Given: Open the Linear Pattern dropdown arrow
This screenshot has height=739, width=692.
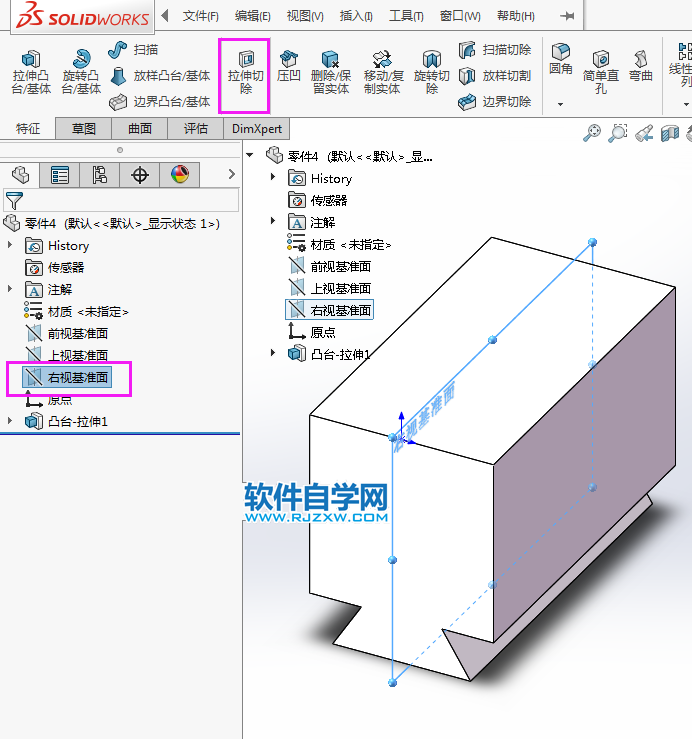Looking at the screenshot, I should [x=686, y=104].
